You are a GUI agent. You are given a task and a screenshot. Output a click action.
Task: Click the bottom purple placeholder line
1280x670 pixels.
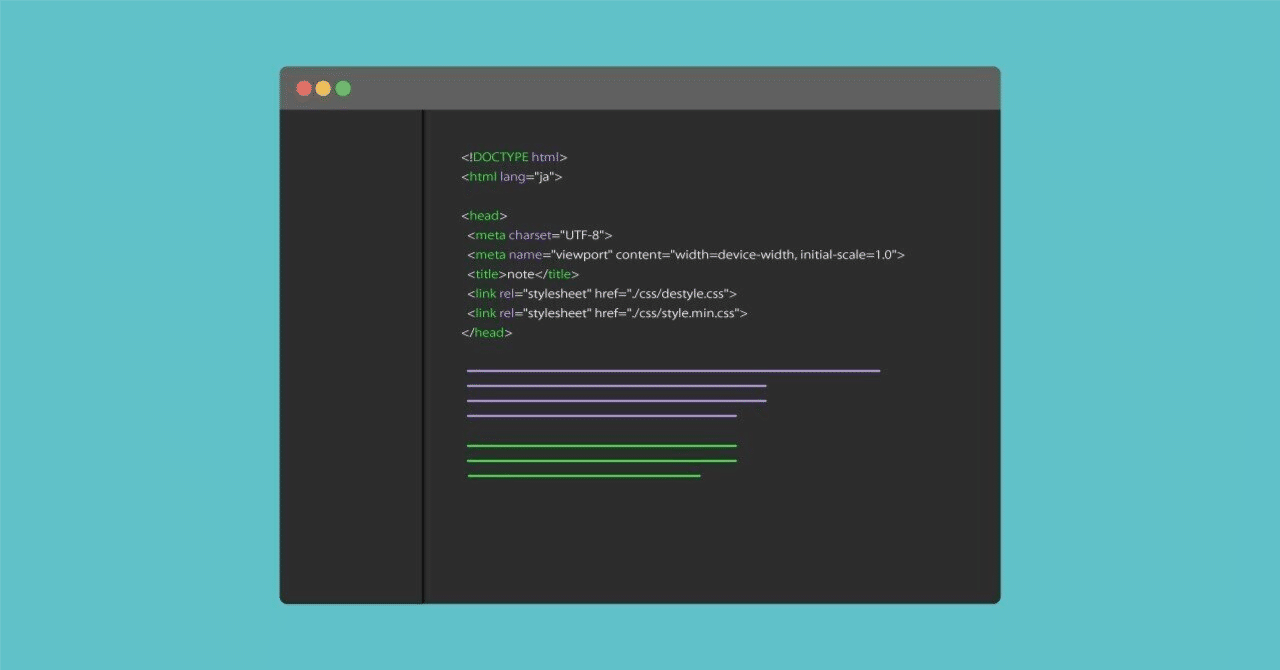[600, 416]
